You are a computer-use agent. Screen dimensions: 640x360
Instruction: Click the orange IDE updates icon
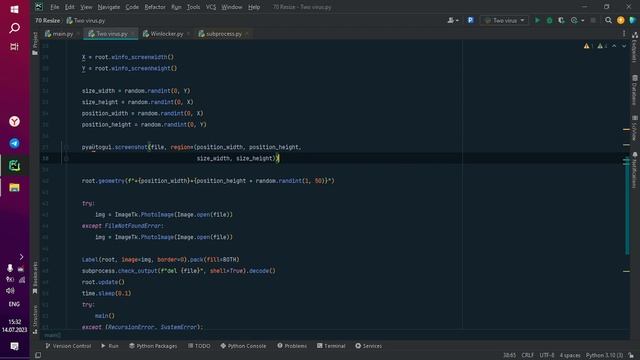[x=620, y=20]
